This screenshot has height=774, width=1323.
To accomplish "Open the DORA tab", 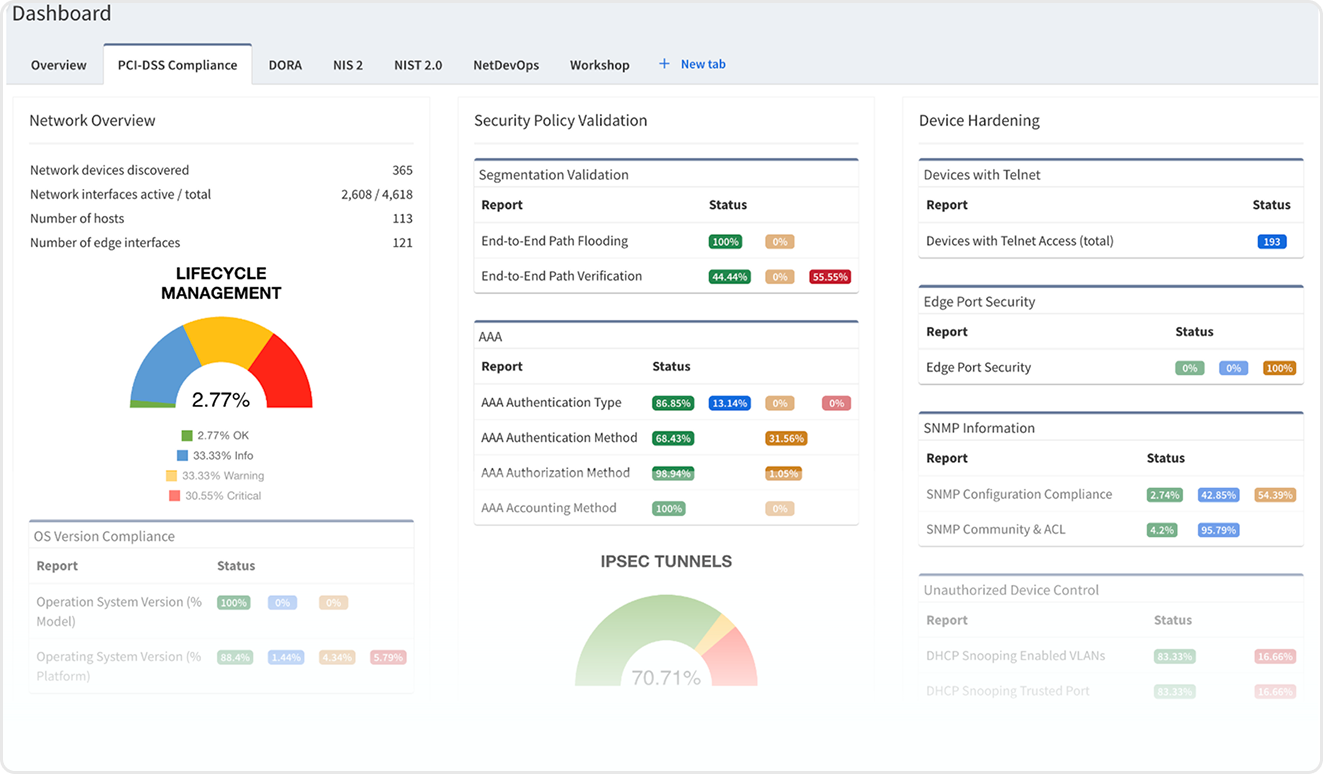I will pyautogui.click(x=285, y=65).
